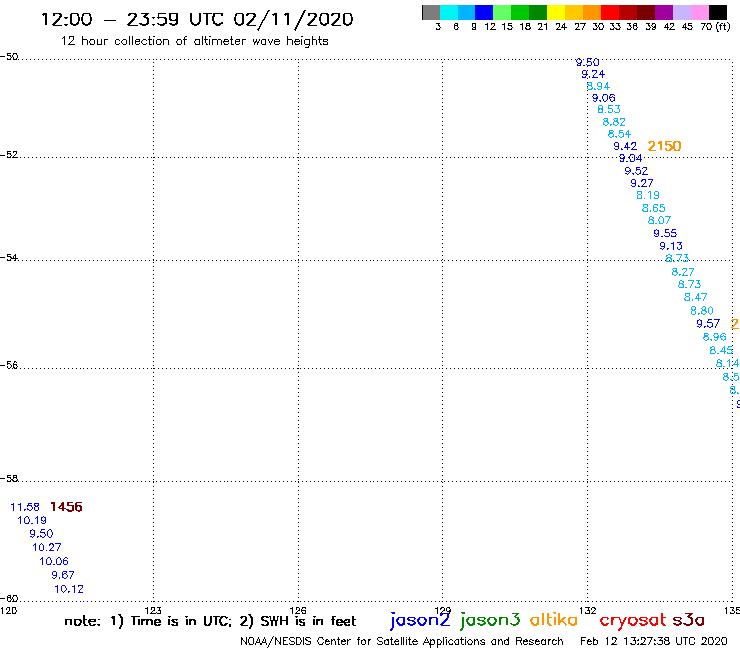Click the 8.27 wave height reading
The width and height of the screenshot is (740, 650).
click(683, 272)
